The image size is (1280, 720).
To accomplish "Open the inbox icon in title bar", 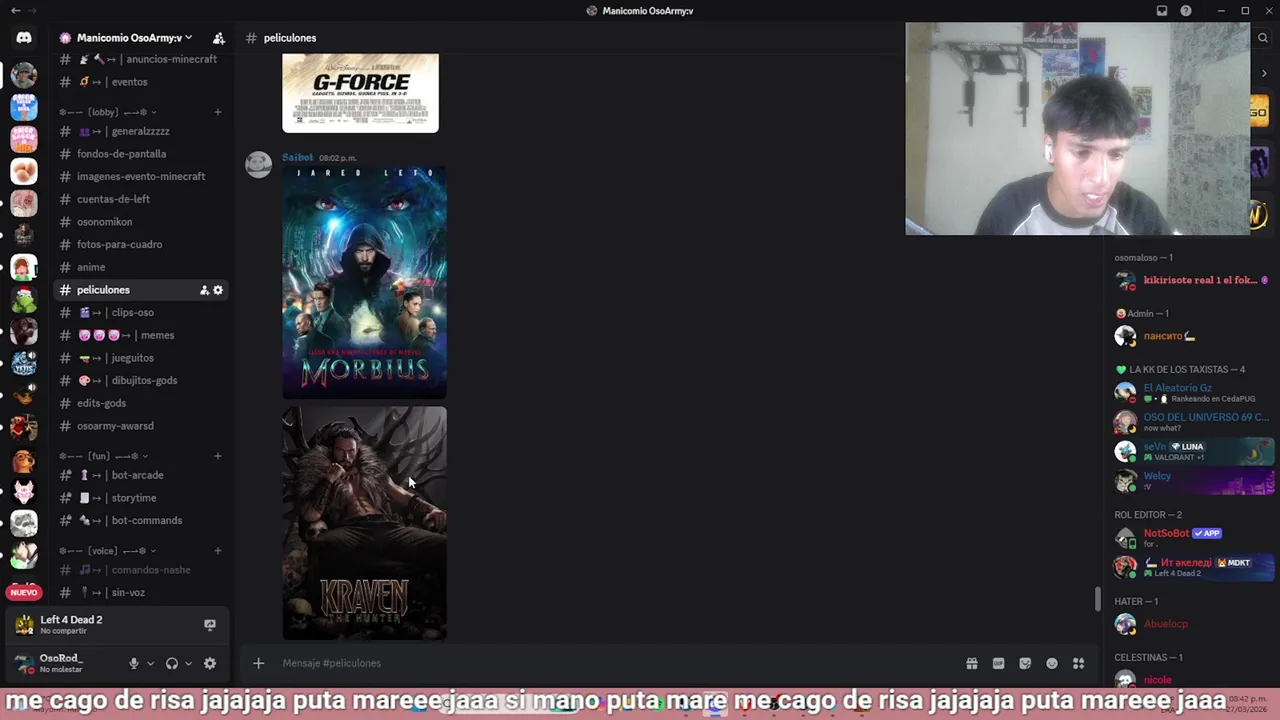I will [1162, 11].
